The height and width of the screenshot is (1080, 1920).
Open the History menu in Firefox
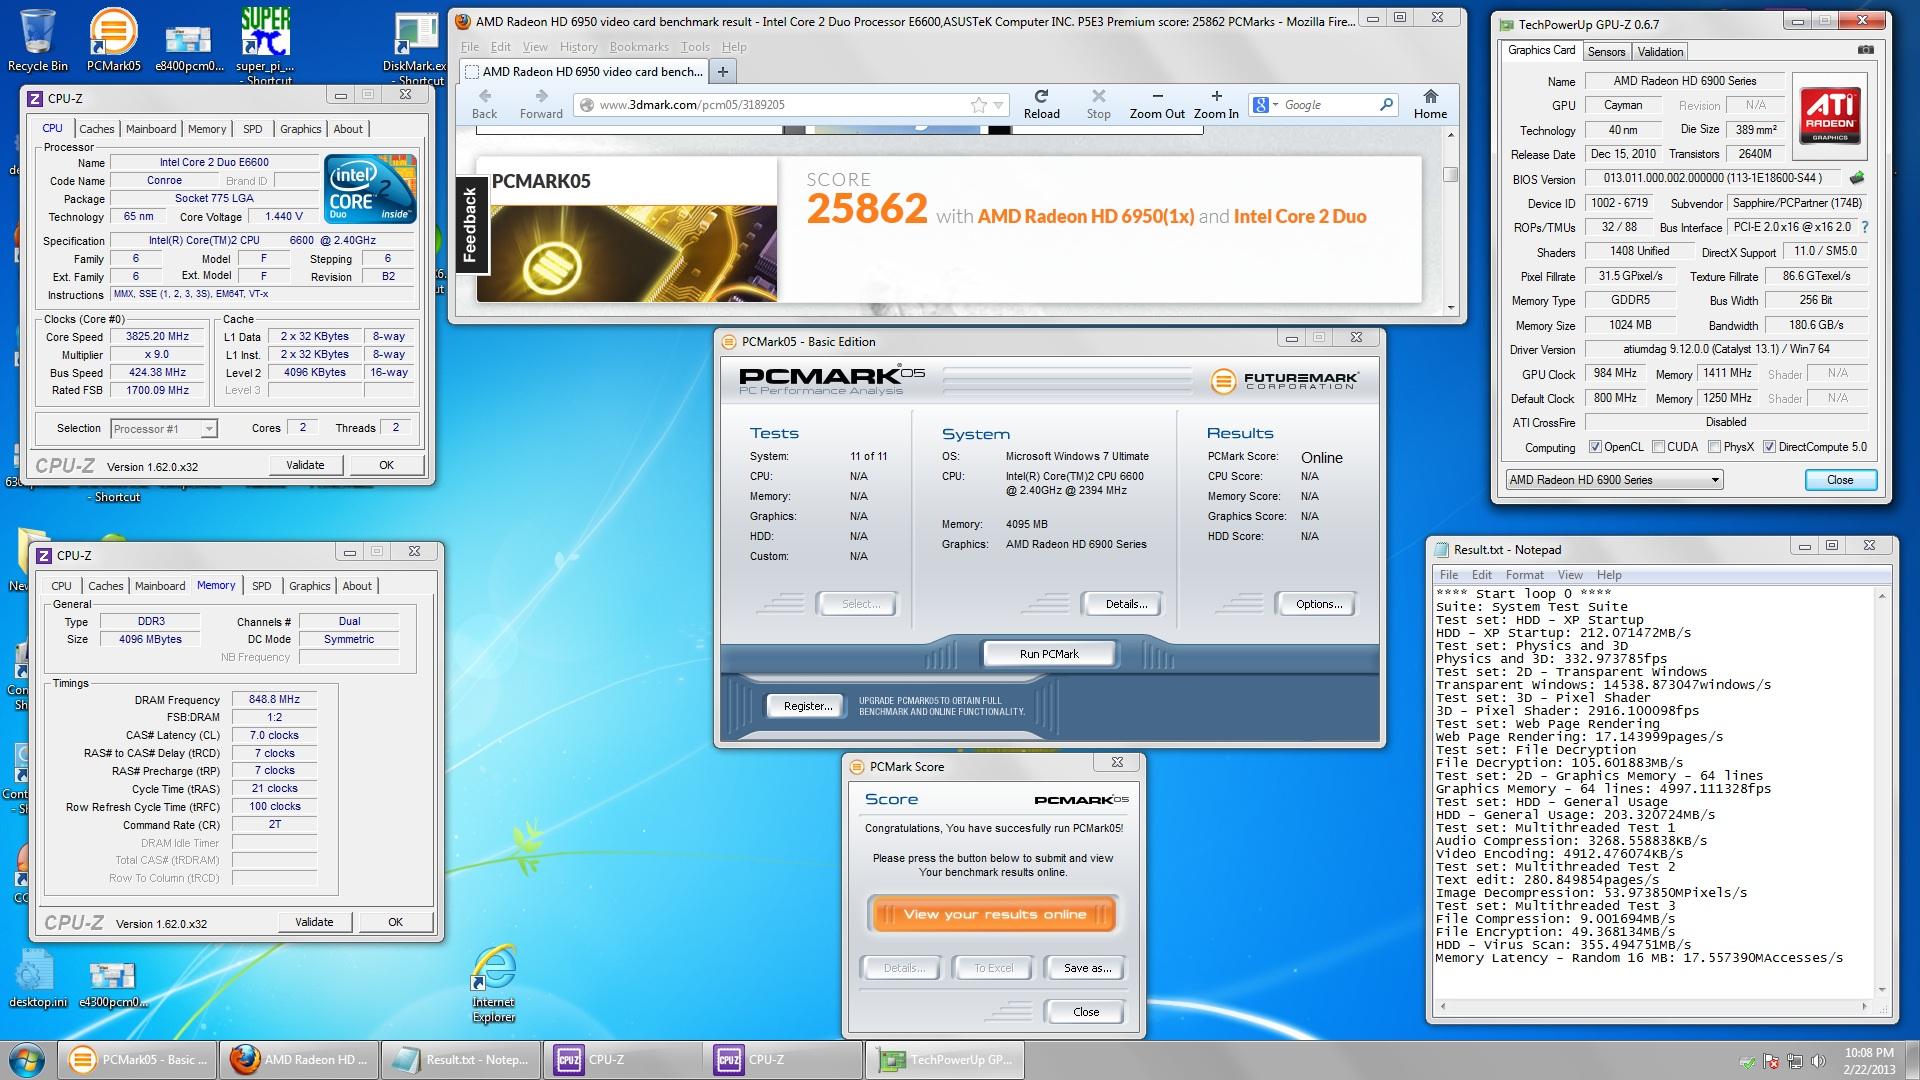pyautogui.click(x=578, y=47)
